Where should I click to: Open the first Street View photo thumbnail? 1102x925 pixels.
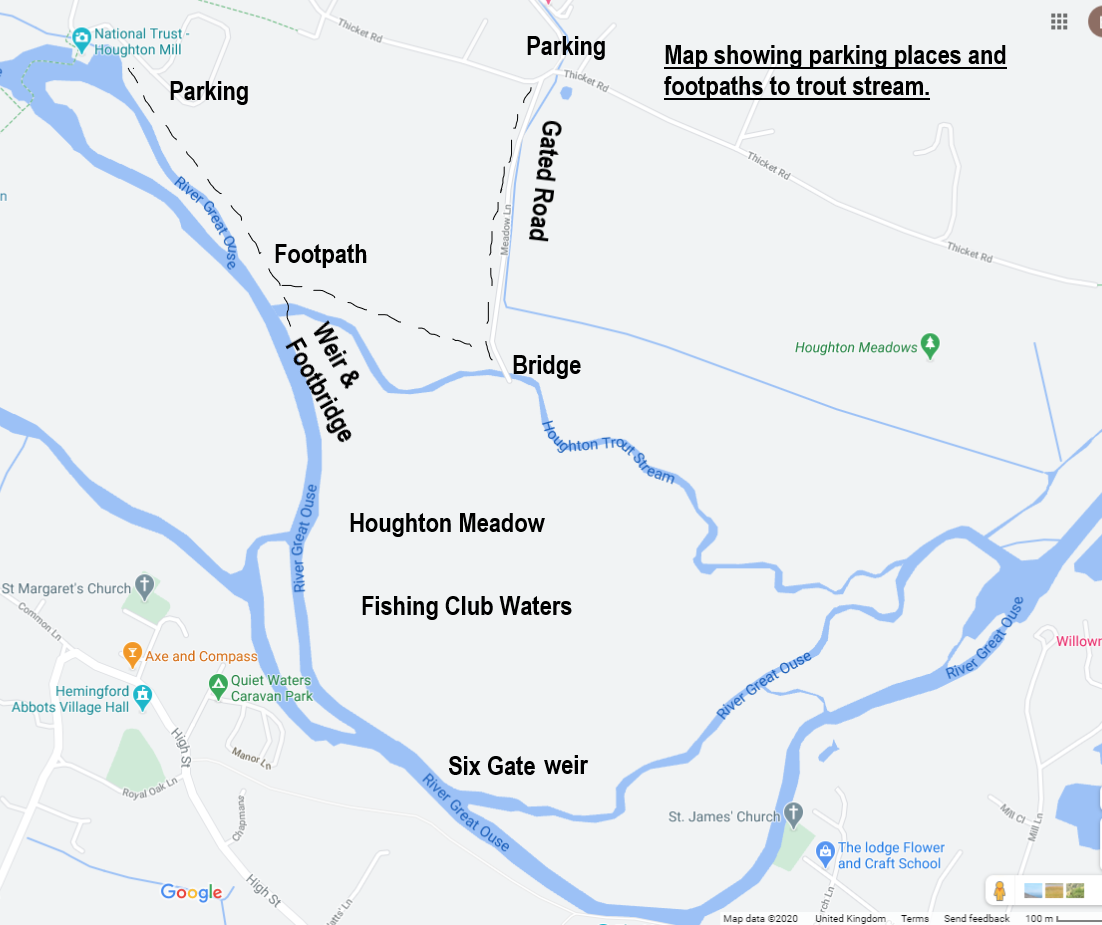pyautogui.click(x=1033, y=891)
